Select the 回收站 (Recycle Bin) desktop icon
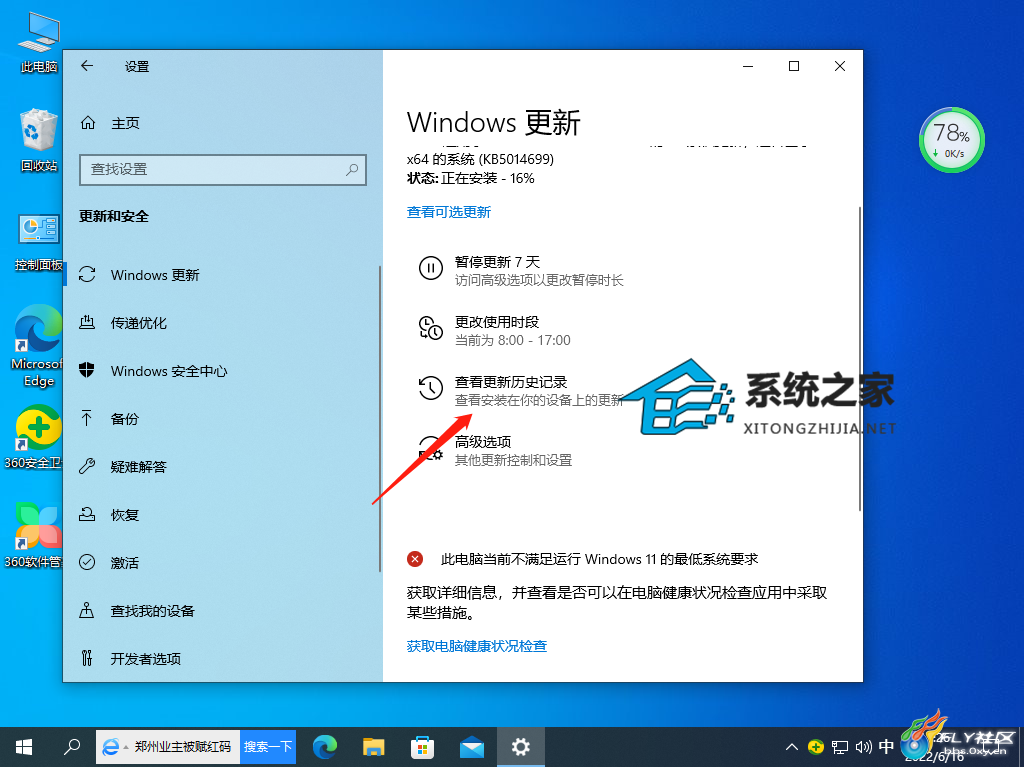 pos(39,141)
